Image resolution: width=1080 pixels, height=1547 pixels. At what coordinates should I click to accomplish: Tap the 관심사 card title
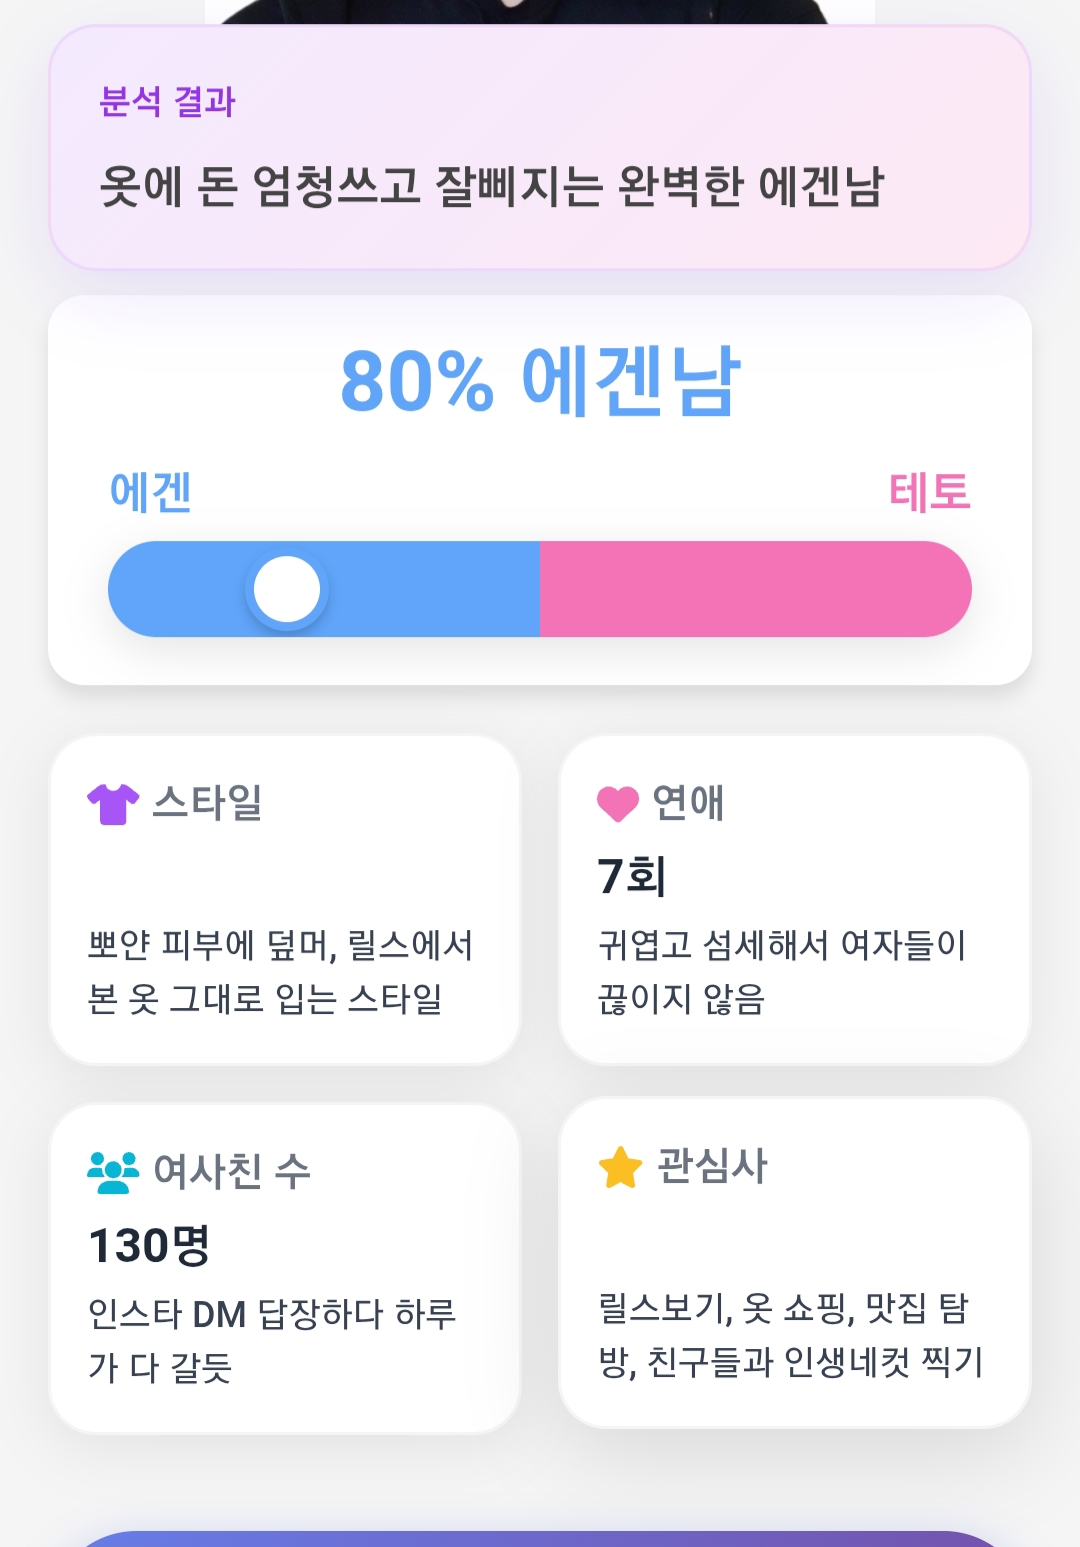tap(712, 1166)
